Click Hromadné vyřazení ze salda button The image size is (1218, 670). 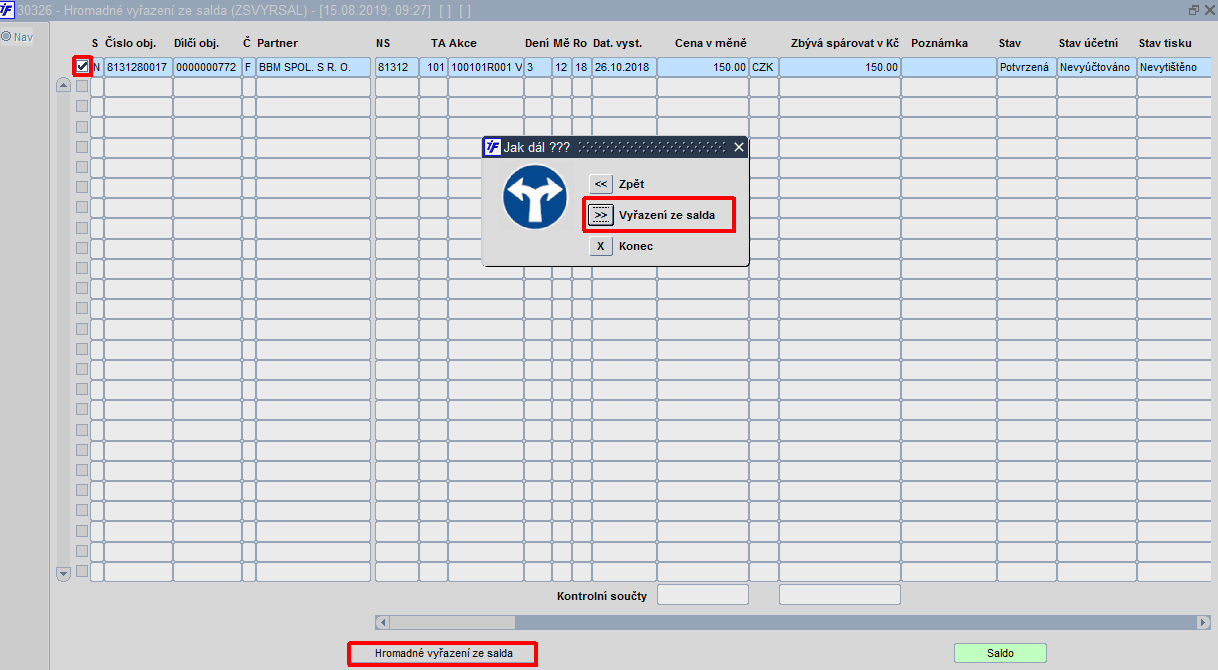click(443, 653)
